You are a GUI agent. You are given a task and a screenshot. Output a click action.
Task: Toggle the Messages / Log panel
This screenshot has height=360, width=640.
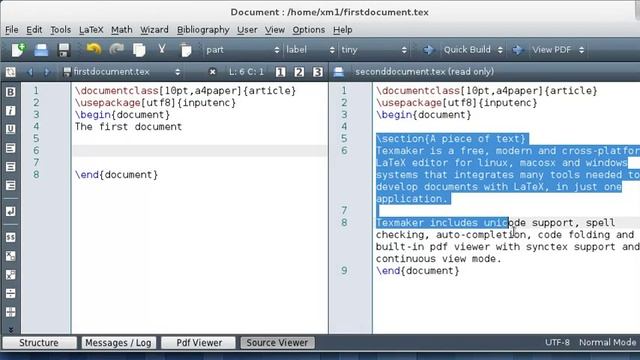(x=118, y=343)
